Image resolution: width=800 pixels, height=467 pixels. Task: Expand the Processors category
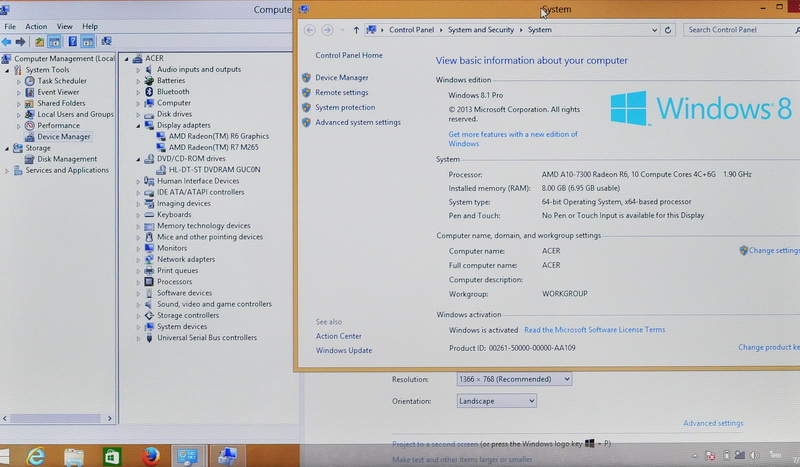[138, 282]
